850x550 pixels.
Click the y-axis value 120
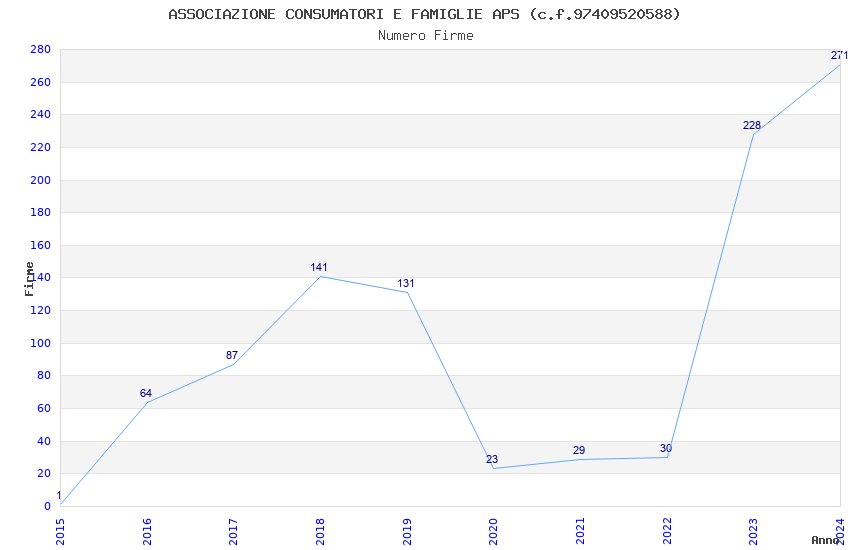coord(41,310)
